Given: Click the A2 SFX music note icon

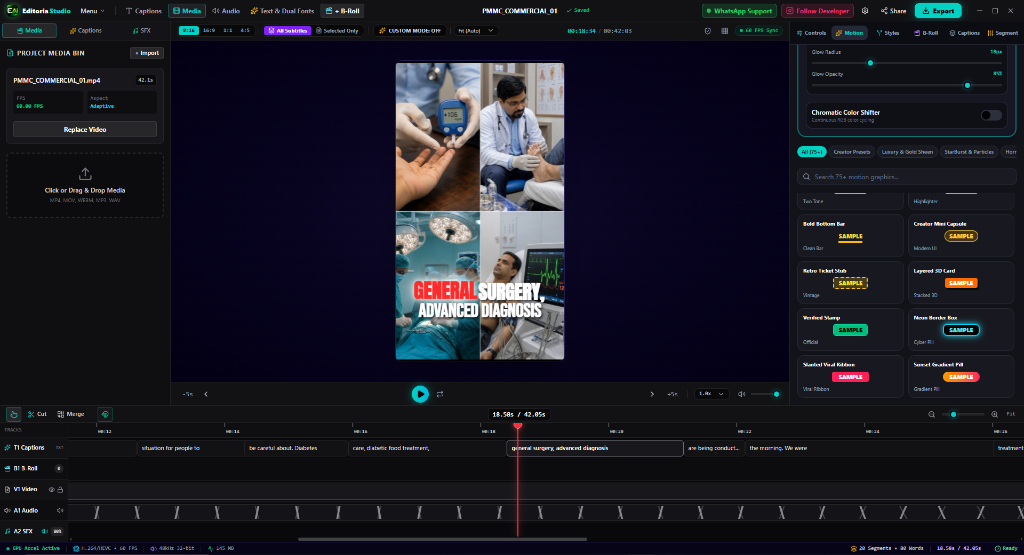Looking at the screenshot, I should (8, 531).
